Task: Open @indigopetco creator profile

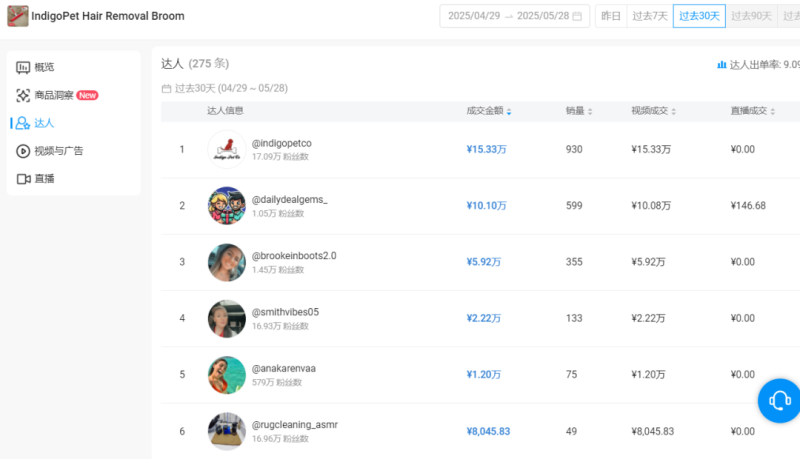Action: click(x=281, y=144)
